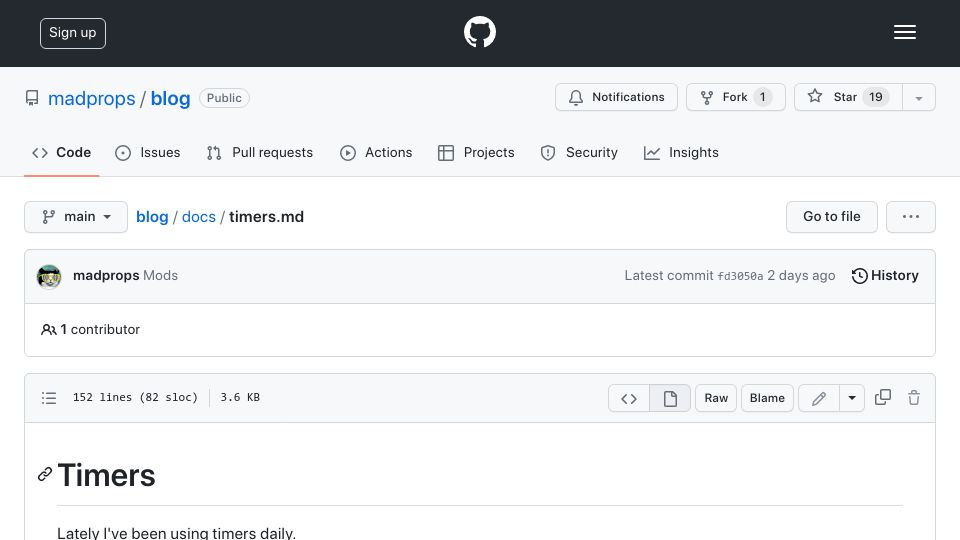Go to the blog breadcrumb link
960x540 pixels.
point(152,217)
